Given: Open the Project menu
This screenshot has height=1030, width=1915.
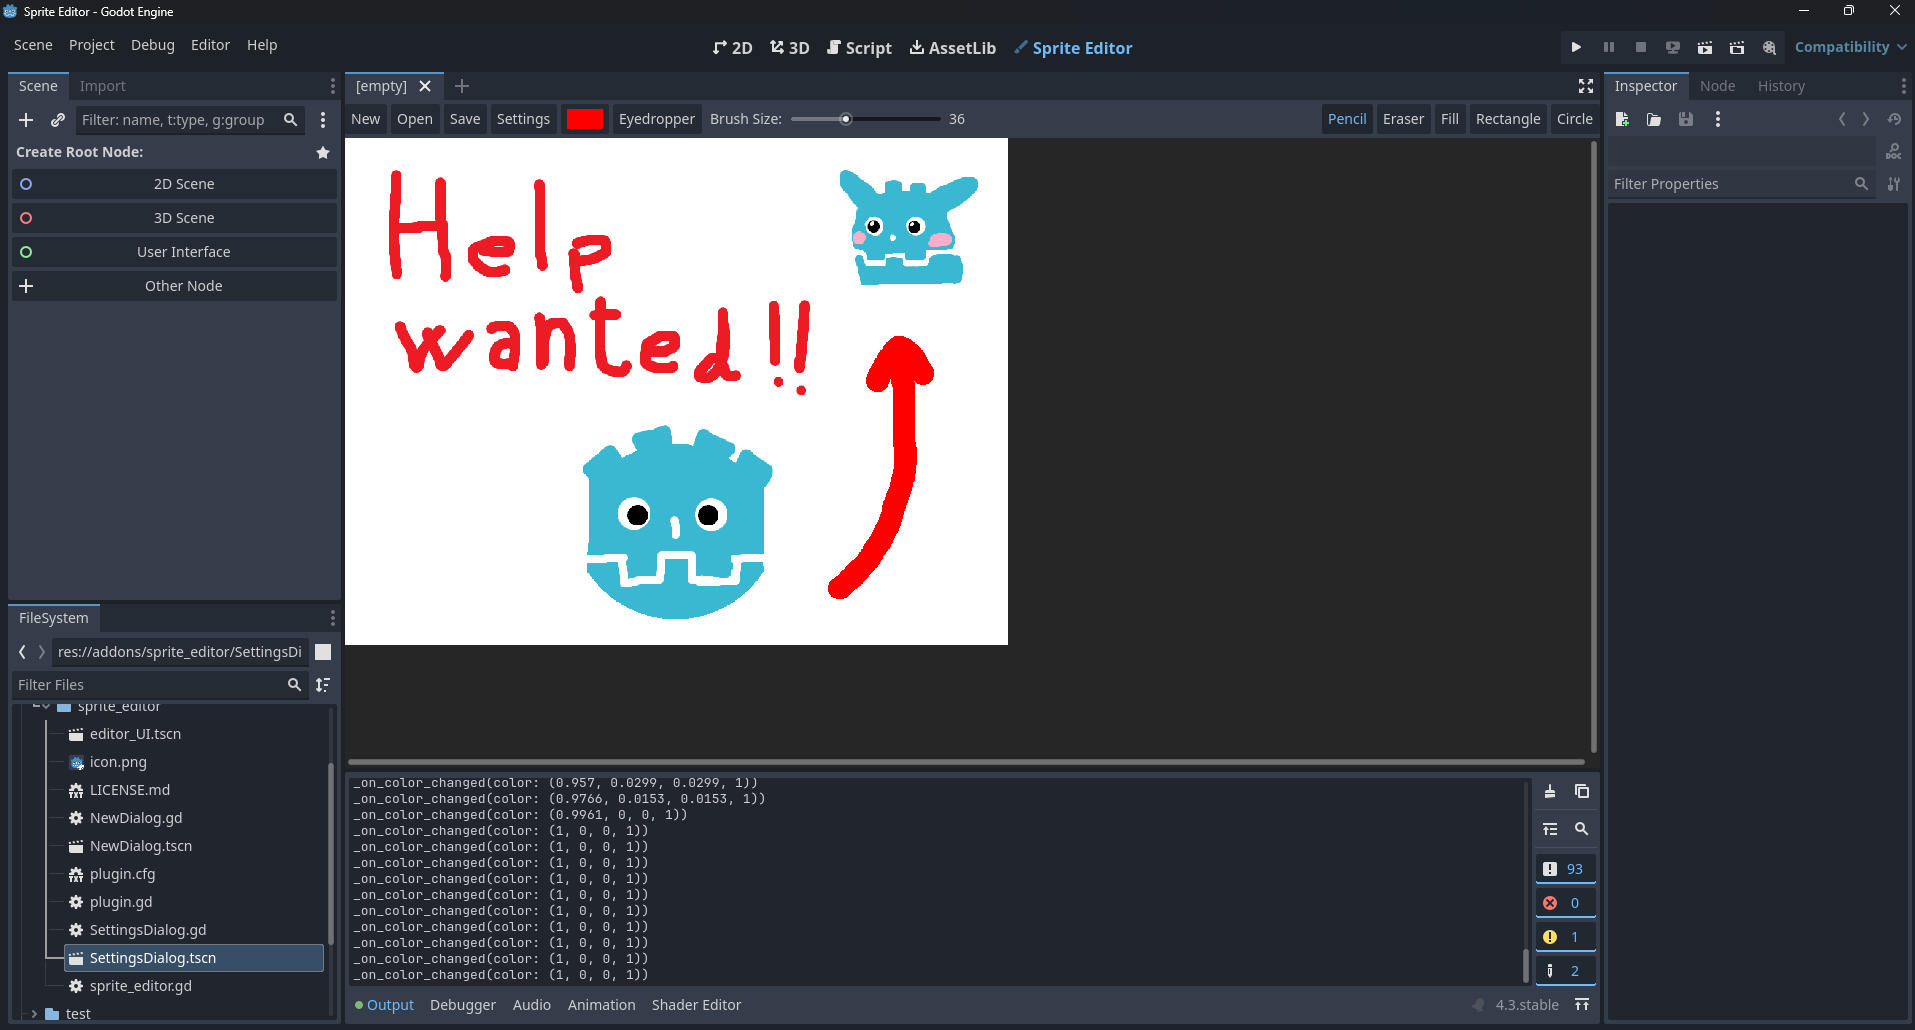Looking at the screenshot, I should tap(92, 45).
